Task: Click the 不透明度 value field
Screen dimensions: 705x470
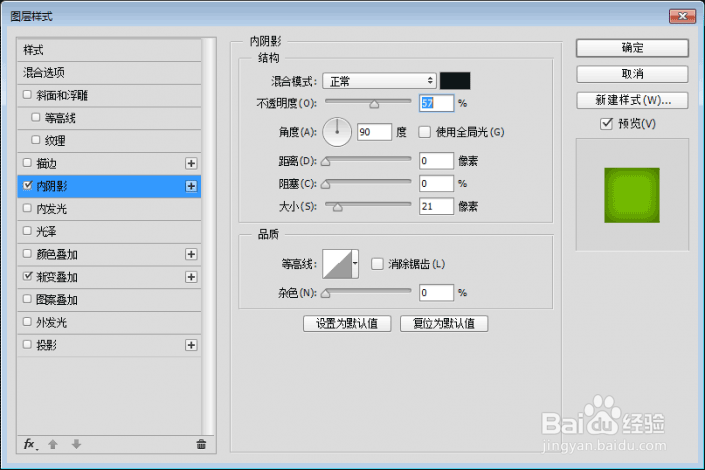Action: click(437, 103)
